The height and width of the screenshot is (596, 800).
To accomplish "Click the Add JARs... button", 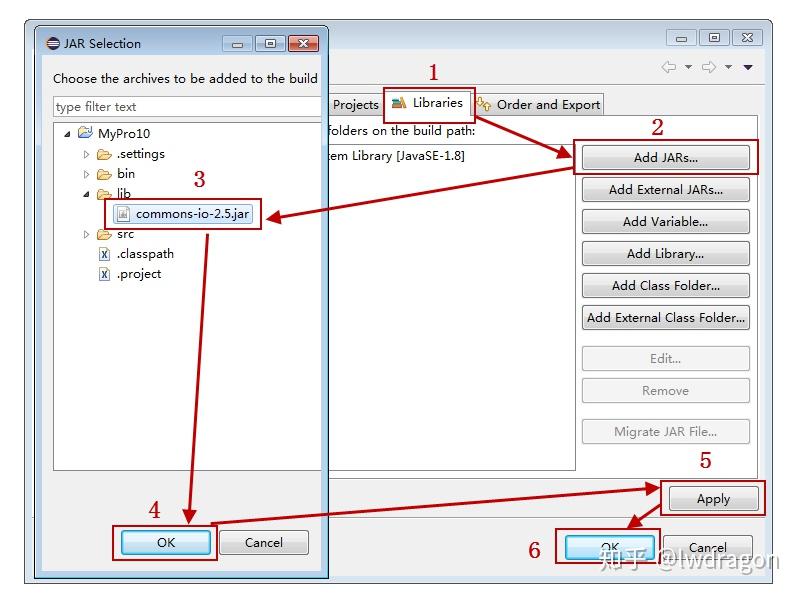I will tap(665, 157).
